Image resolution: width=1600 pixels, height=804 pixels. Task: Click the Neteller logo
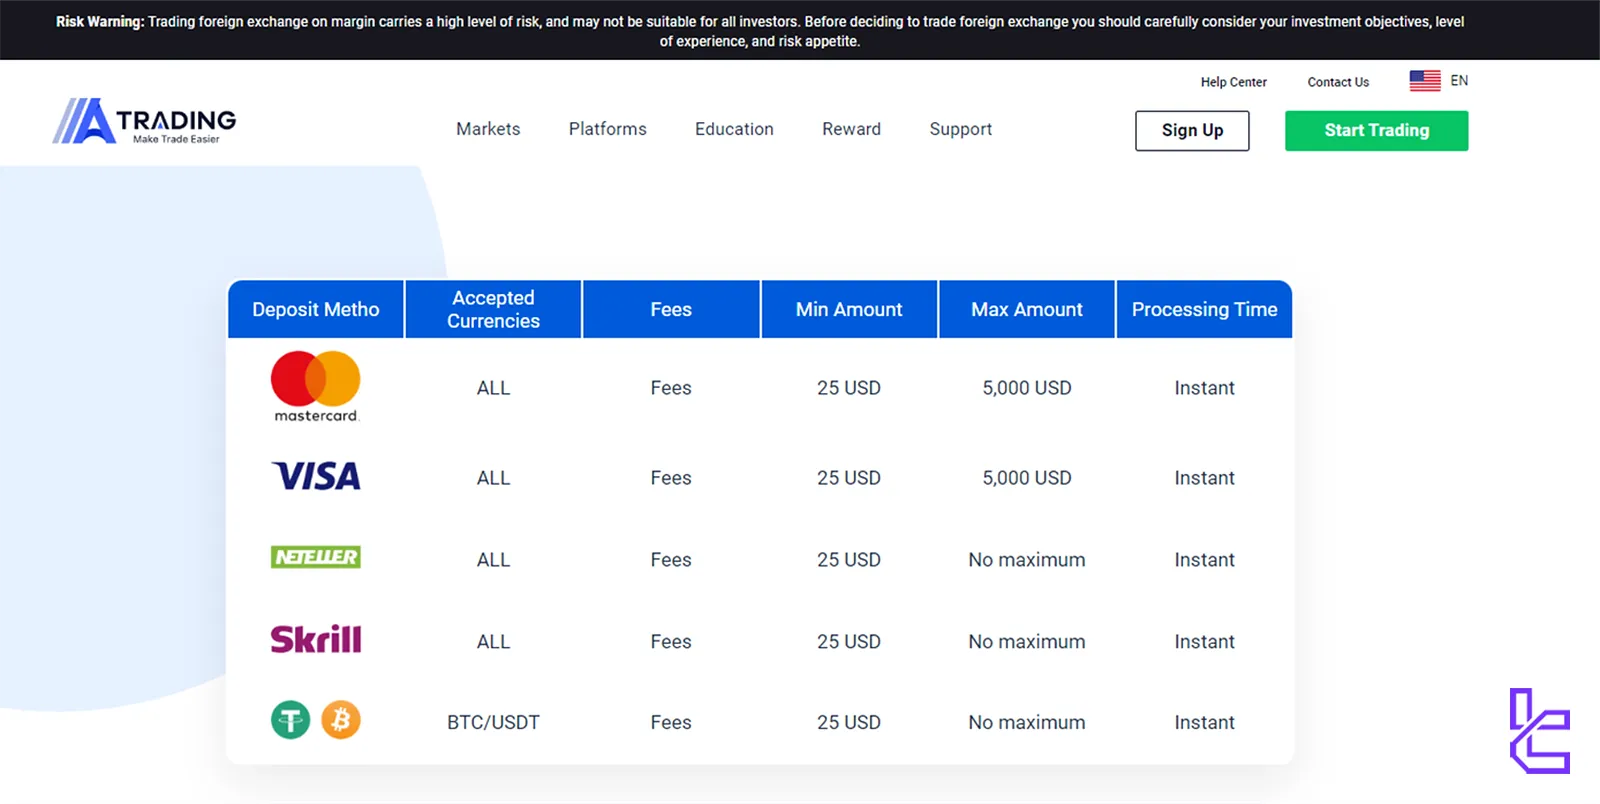(315, 557)
